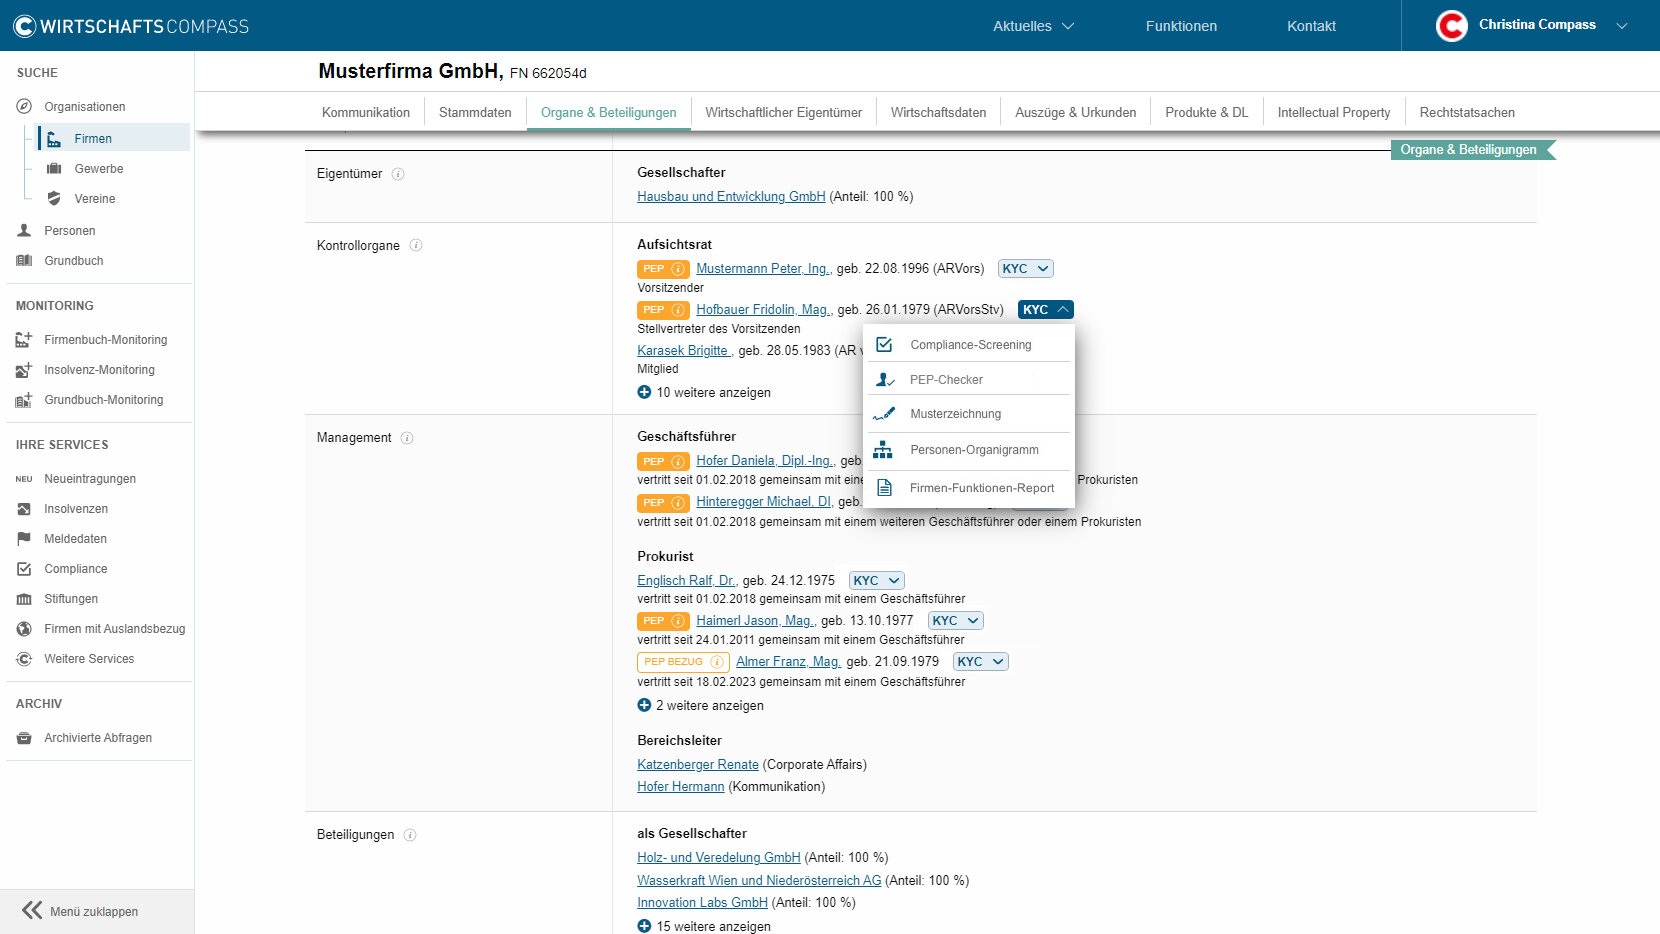Select Firmen in the Organisationen tree

(93, 139)
